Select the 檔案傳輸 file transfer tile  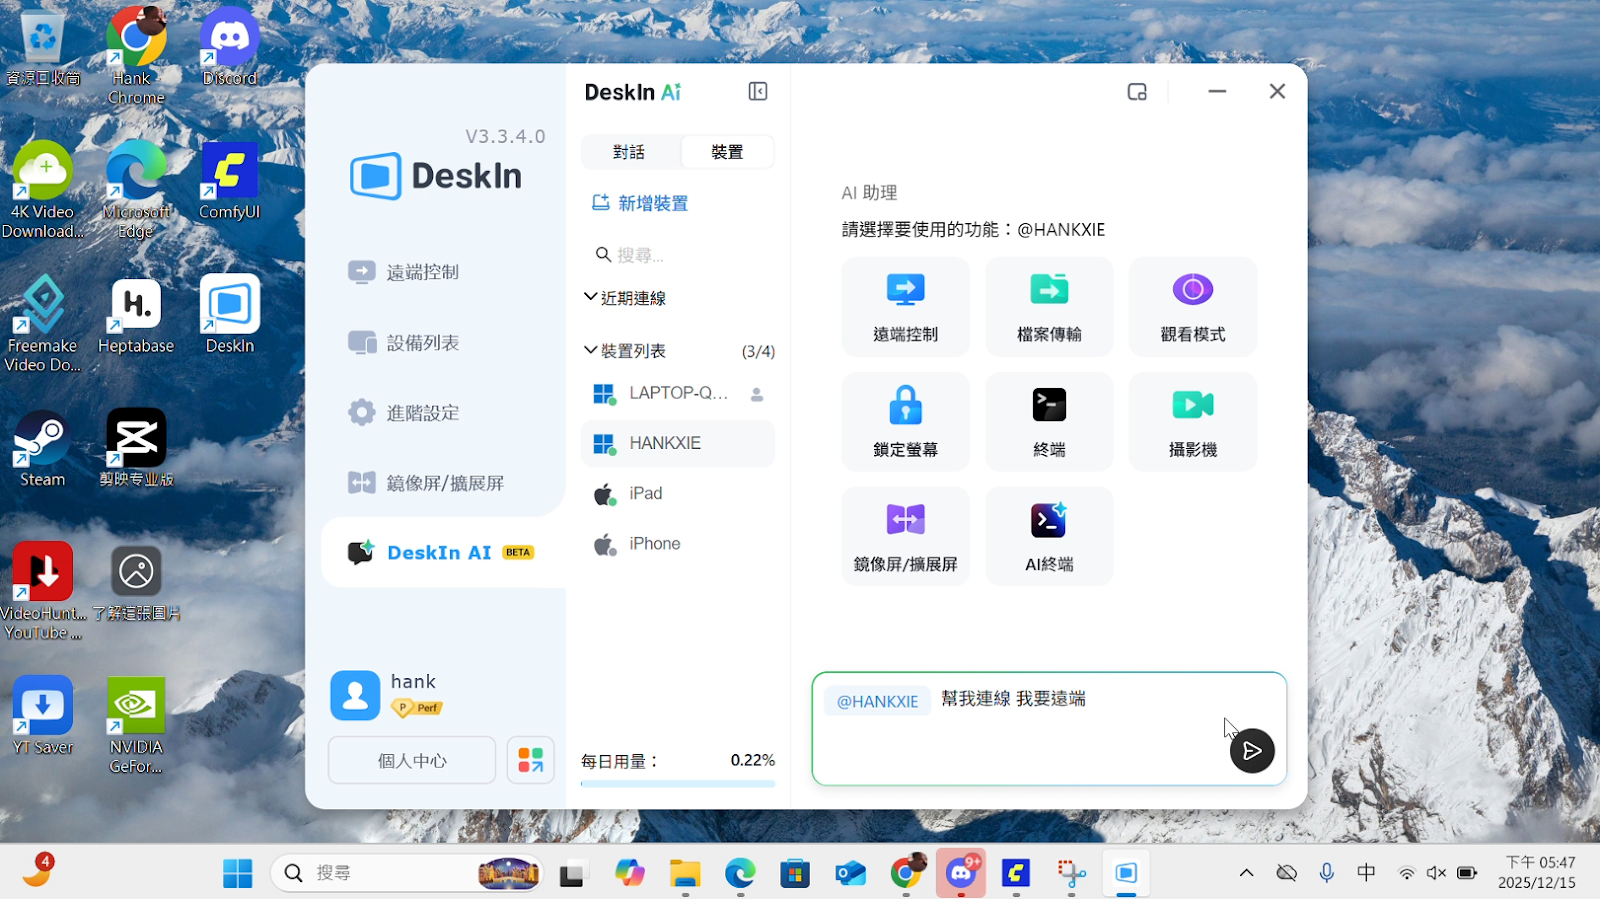(x=1048, y=306)
